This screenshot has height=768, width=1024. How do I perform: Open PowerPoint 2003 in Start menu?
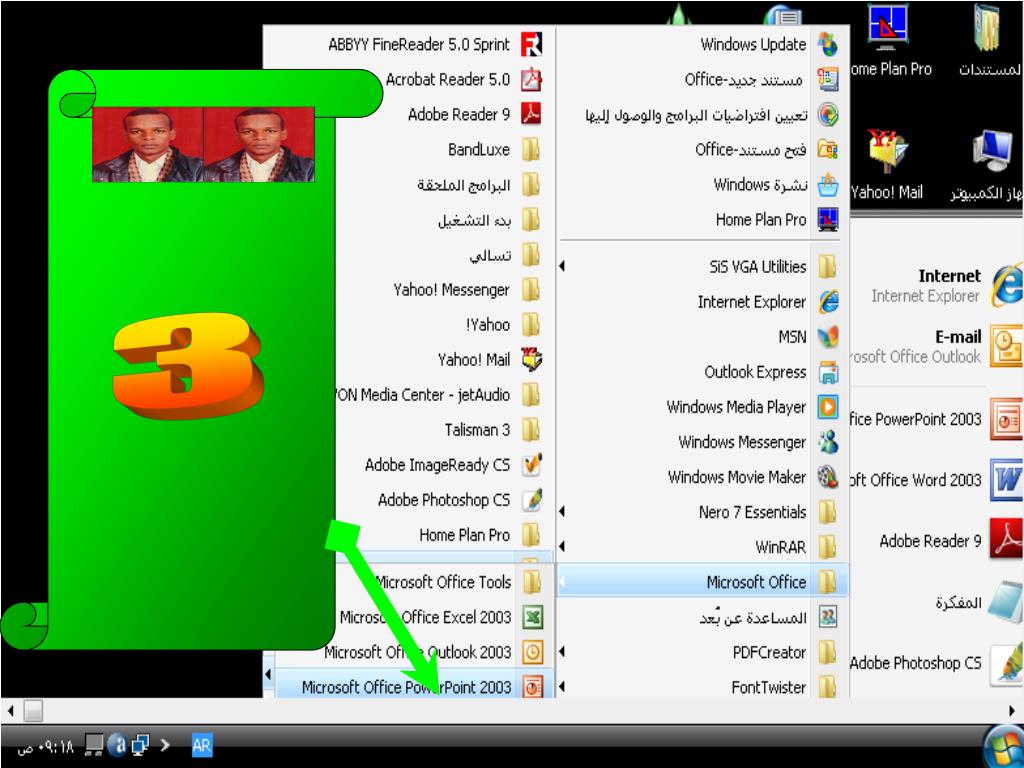point(936,419)
